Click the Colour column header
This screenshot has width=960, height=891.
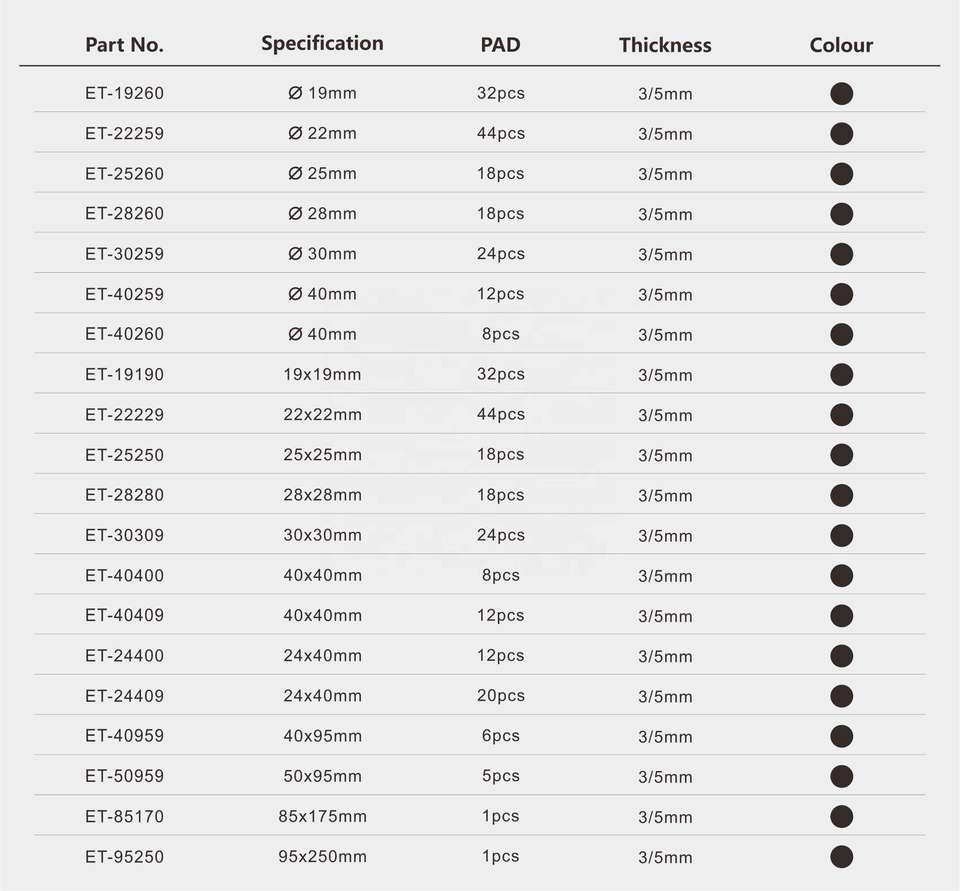841,45
